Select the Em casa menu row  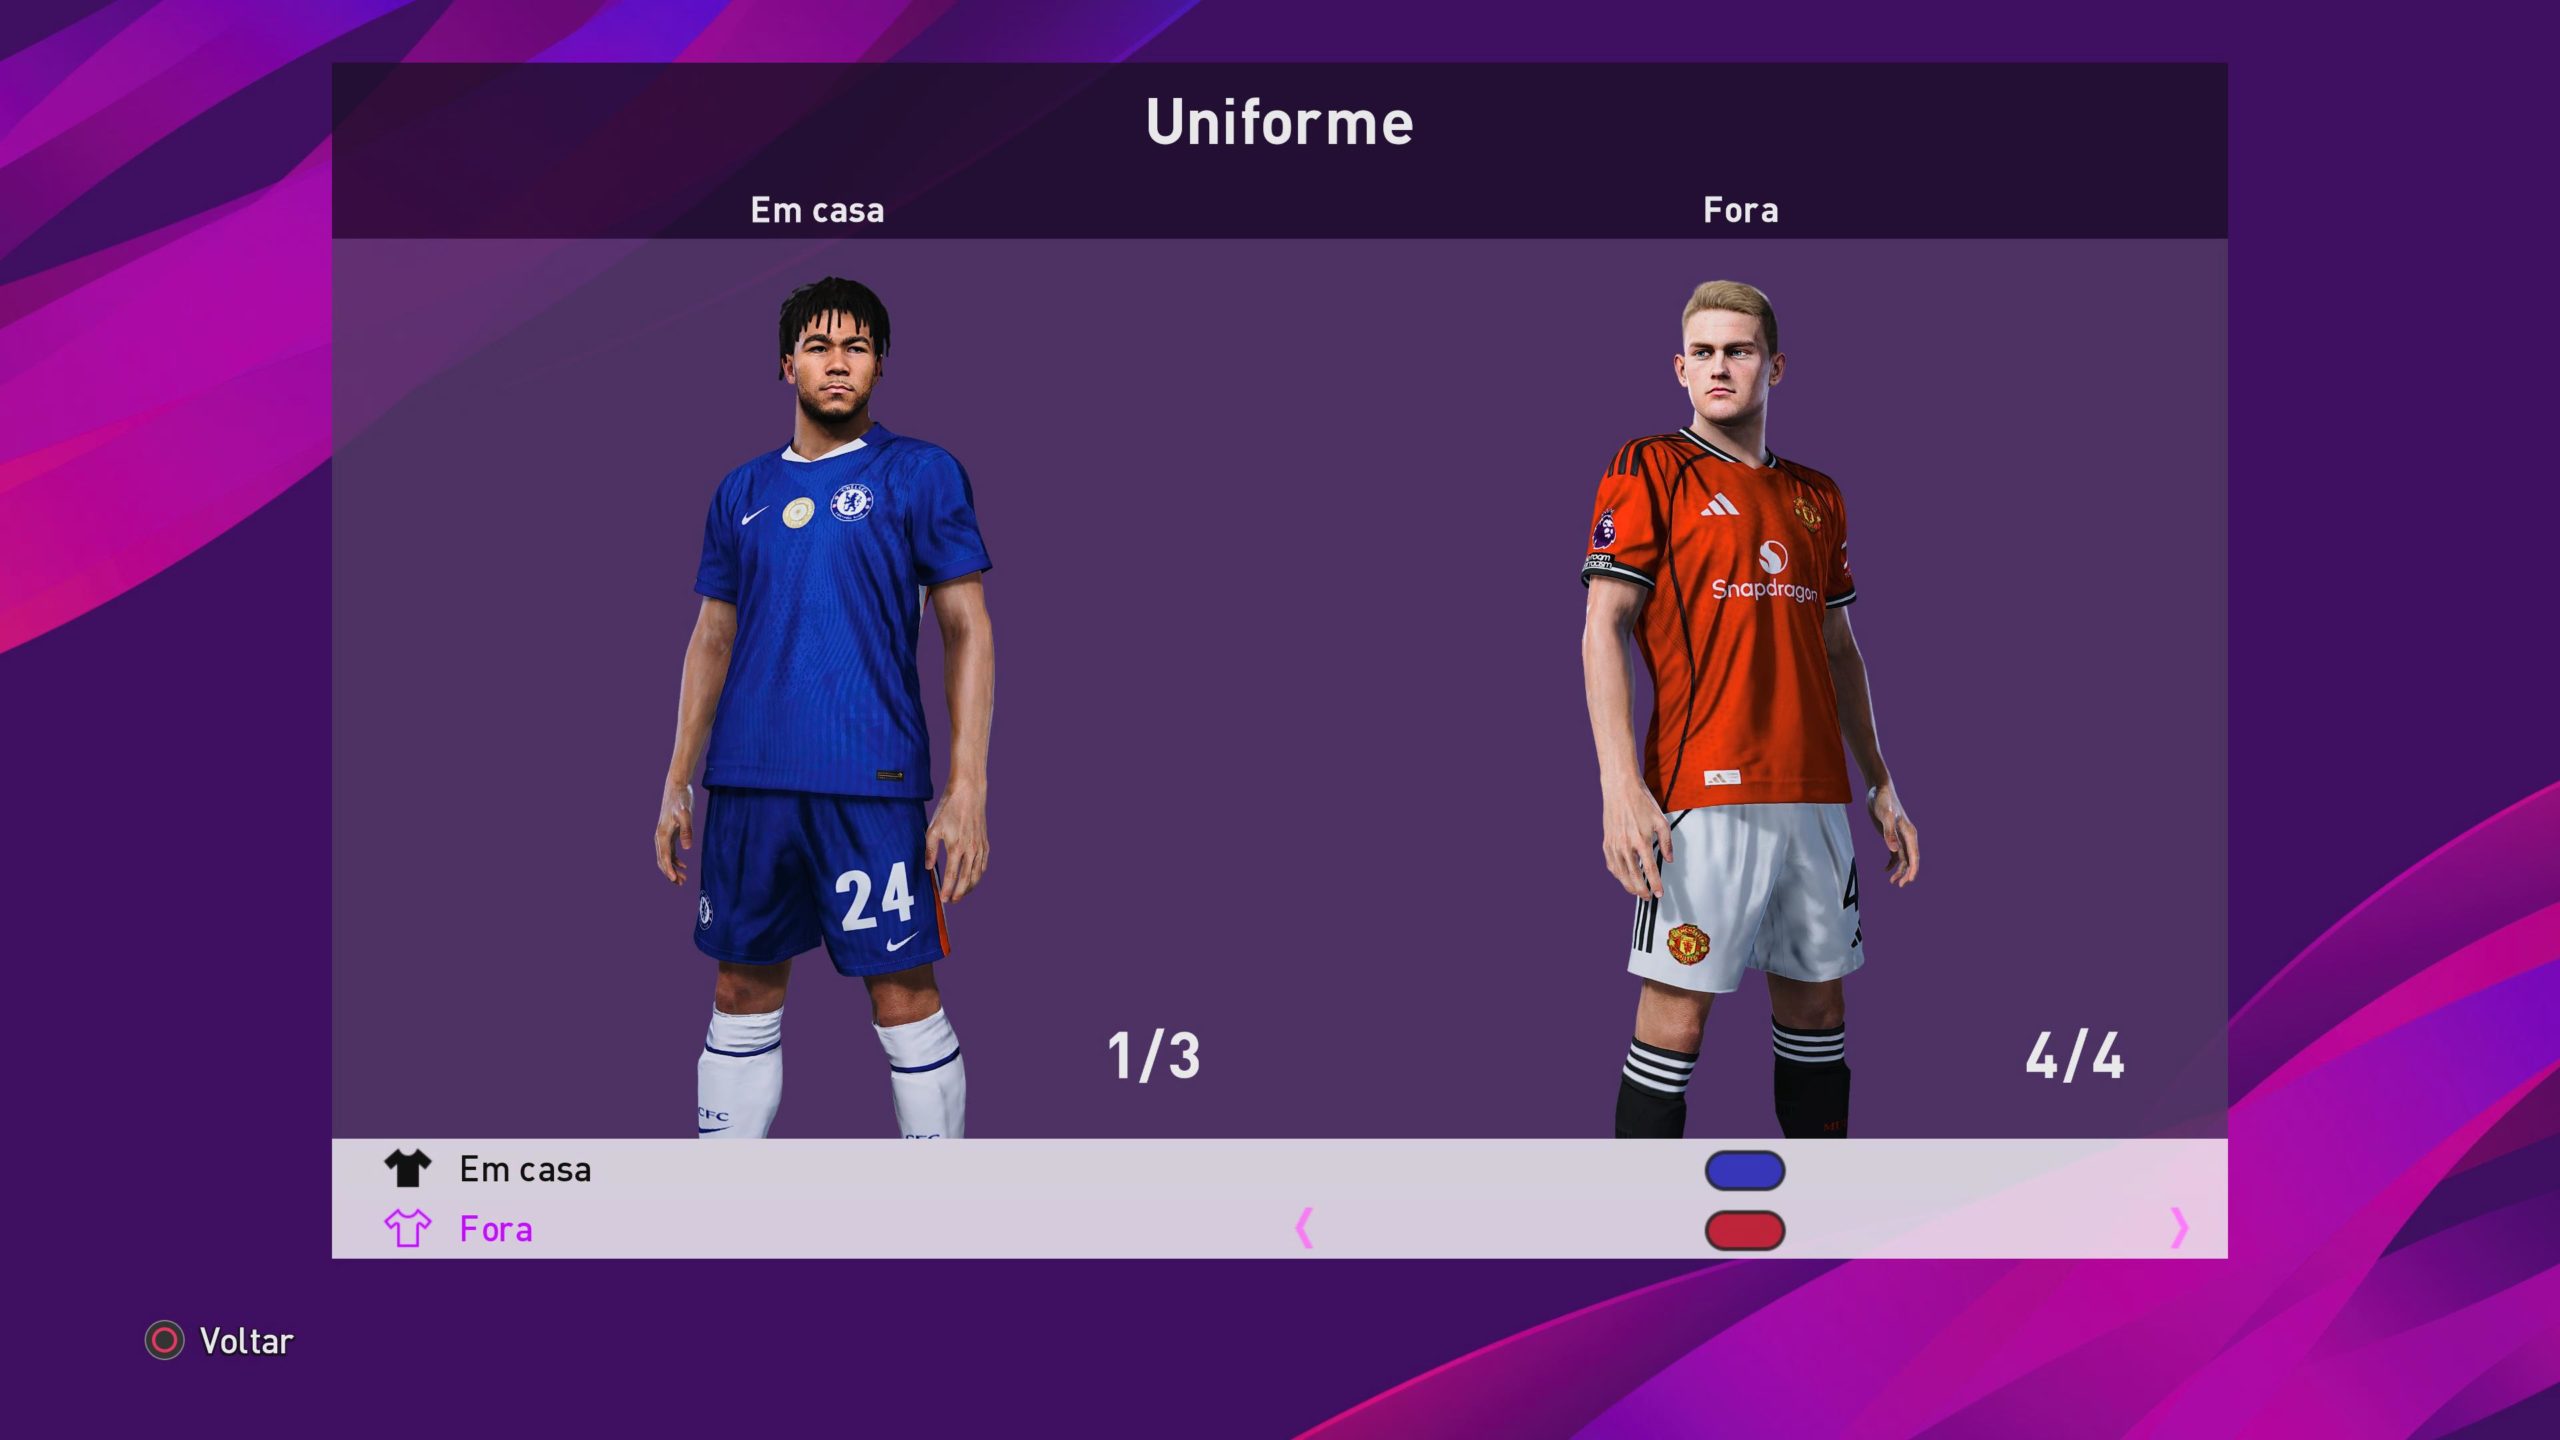[1279, 1168]
